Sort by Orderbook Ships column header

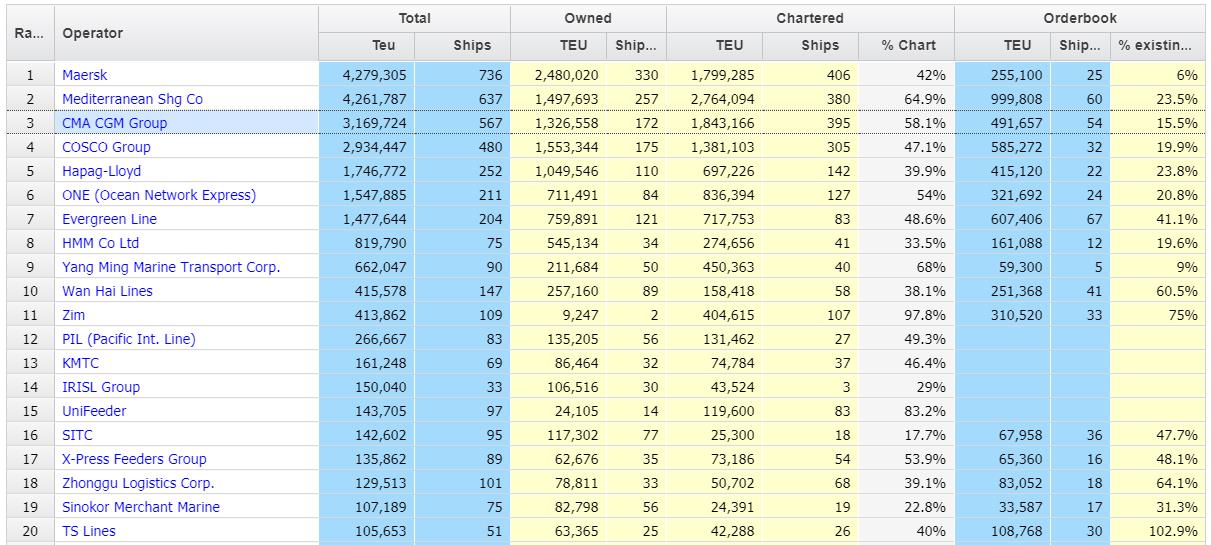1080,46
